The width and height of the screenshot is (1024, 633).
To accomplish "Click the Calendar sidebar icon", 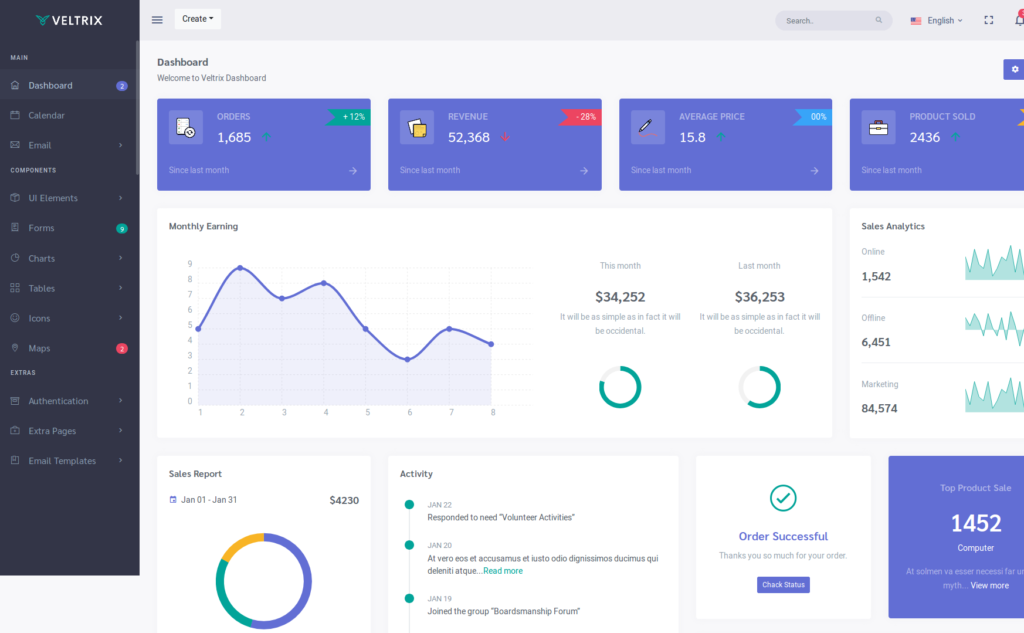I will click(15, 115).
